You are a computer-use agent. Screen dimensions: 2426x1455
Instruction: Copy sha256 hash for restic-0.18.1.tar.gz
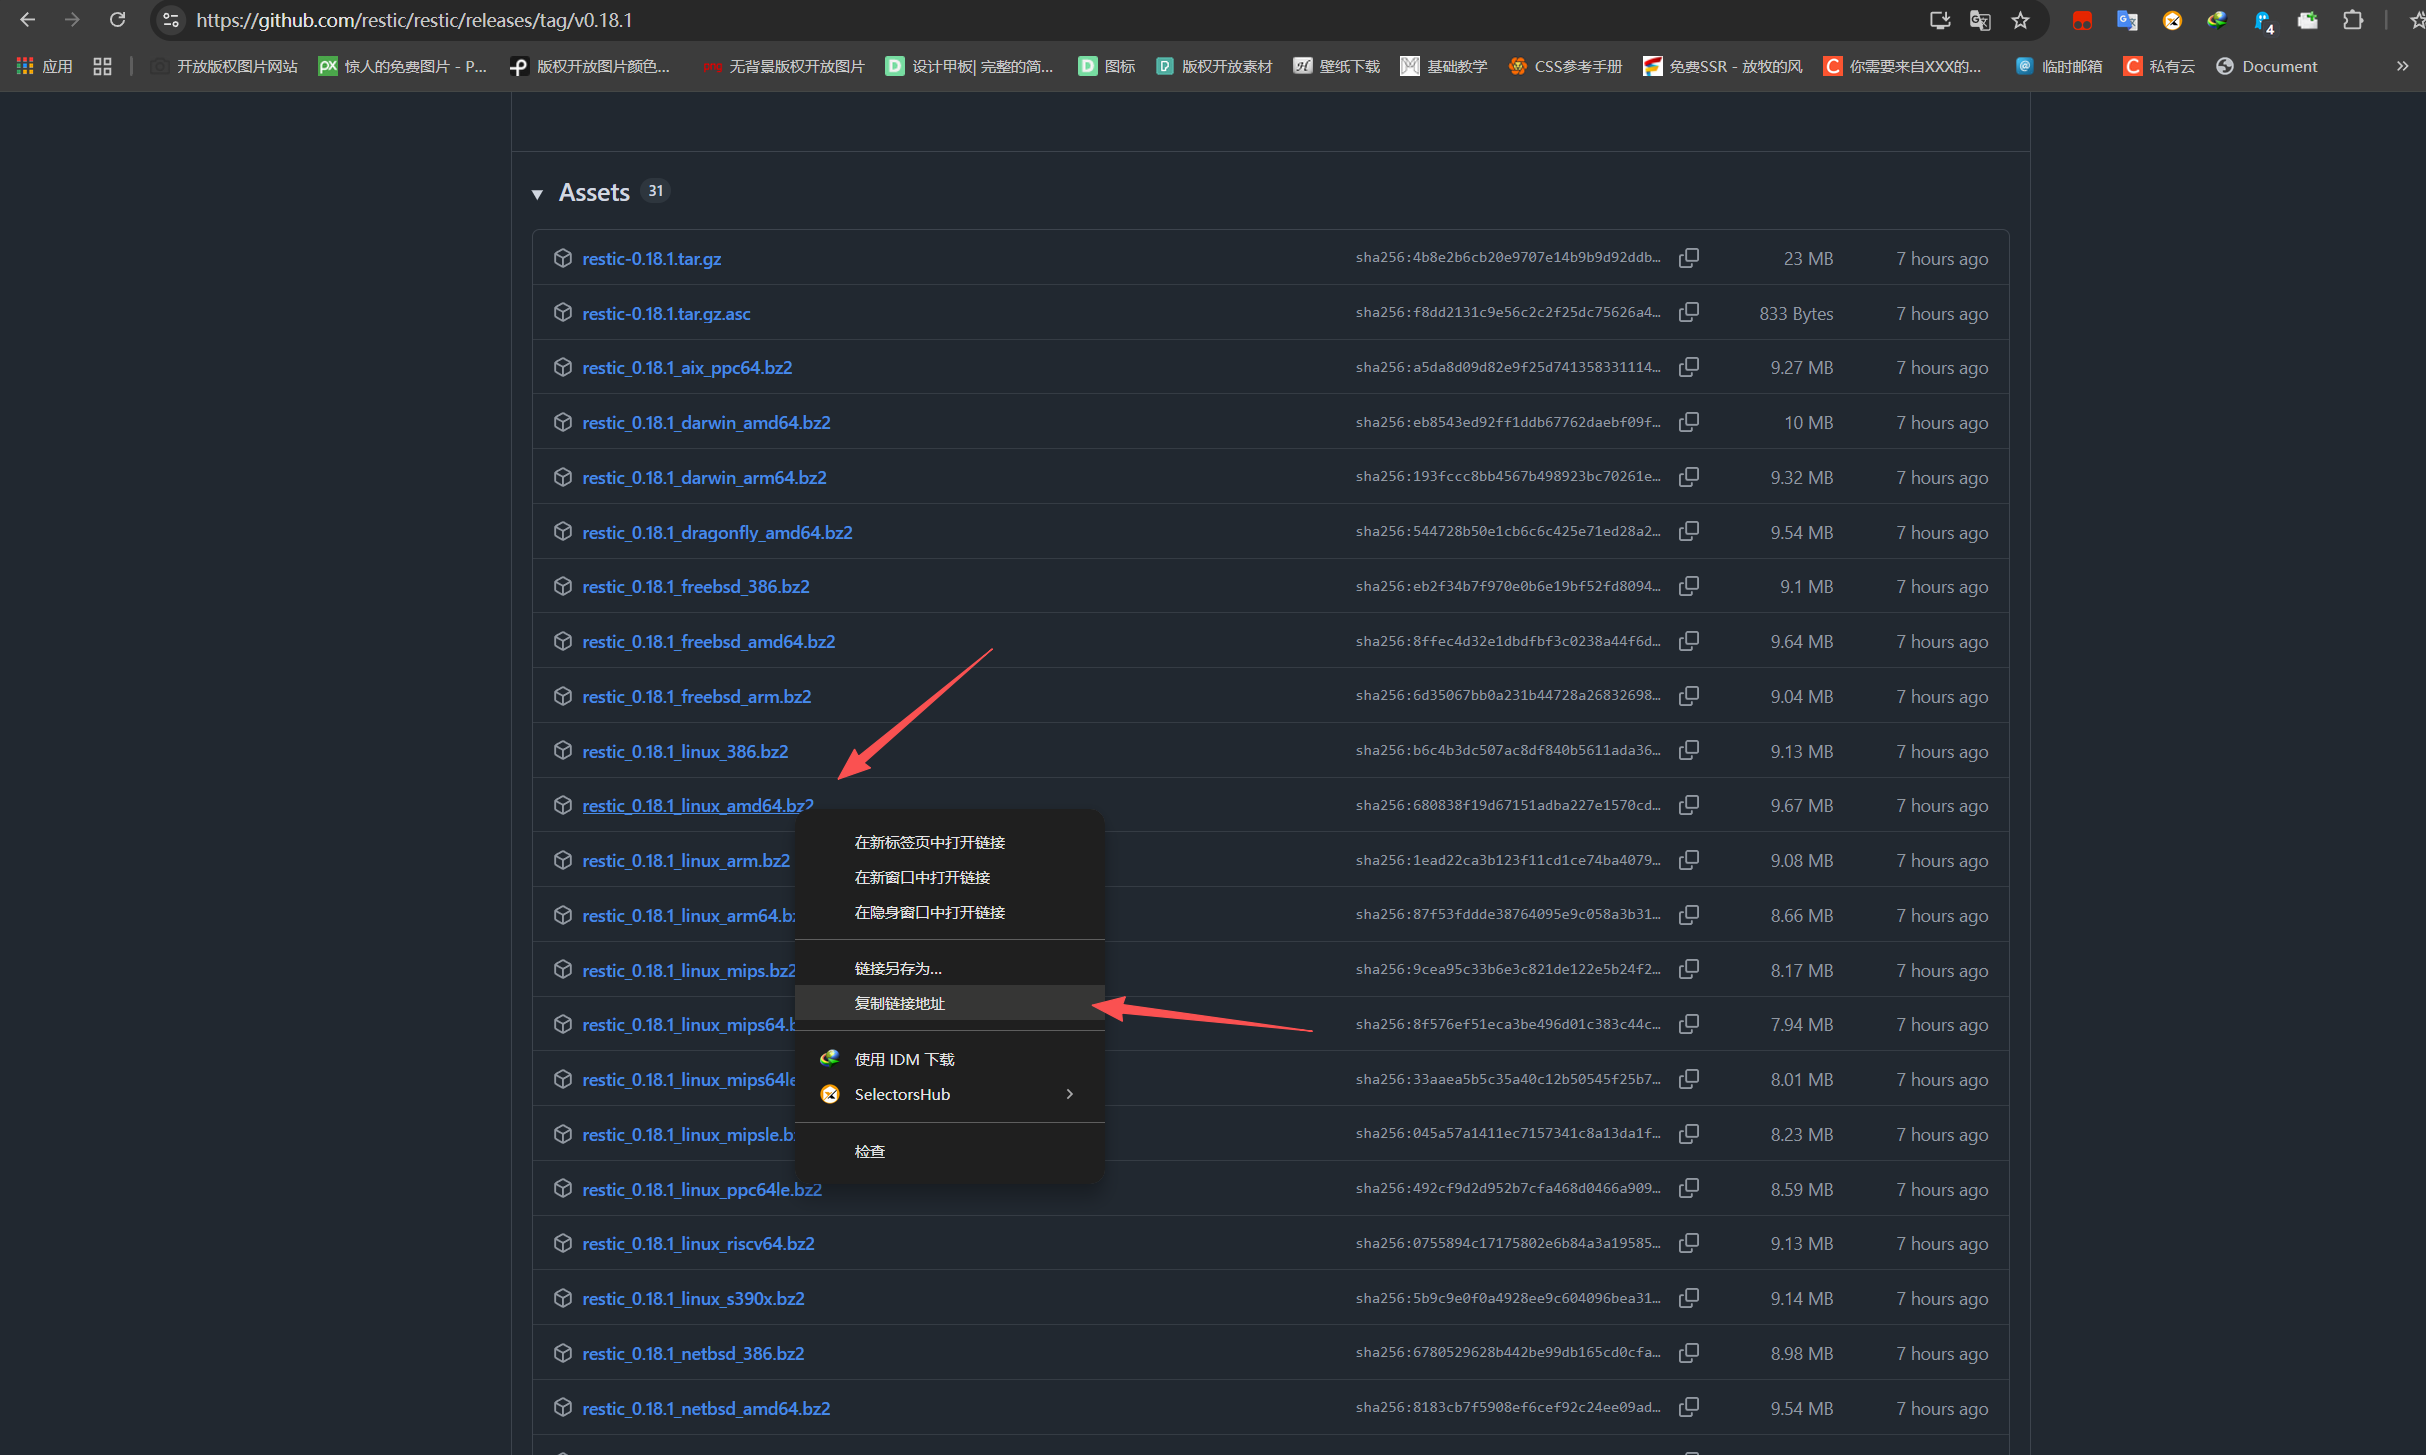[1689, 258]
